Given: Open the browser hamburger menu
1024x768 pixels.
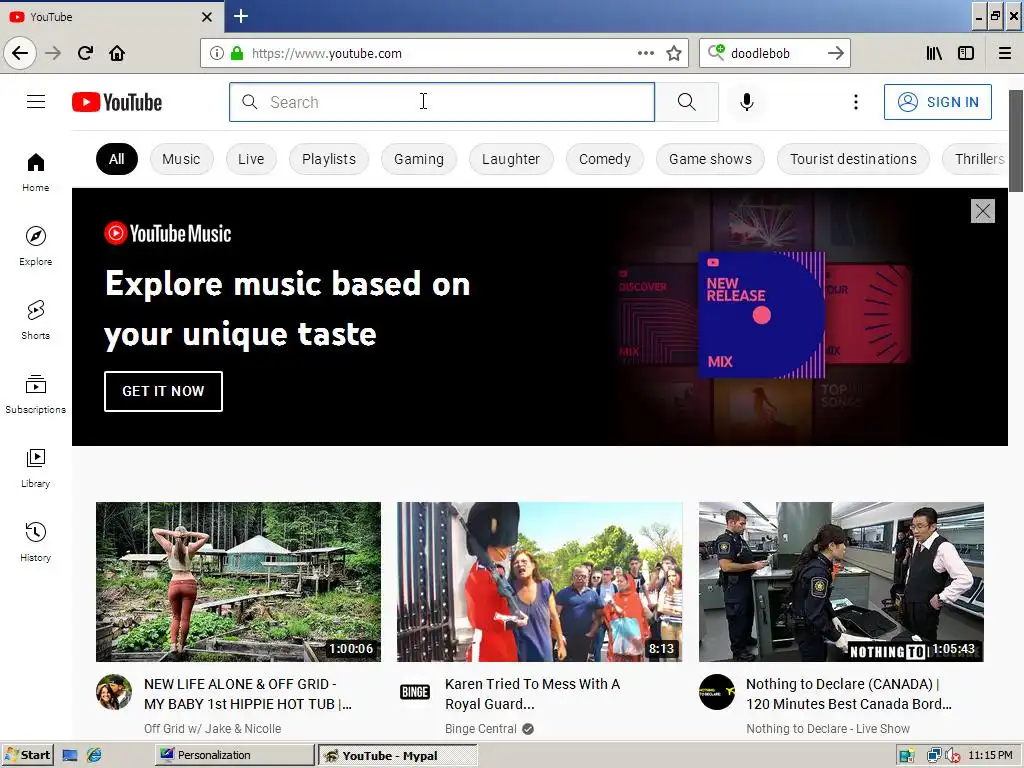Looking at the screenshot, I should 1004,53.
